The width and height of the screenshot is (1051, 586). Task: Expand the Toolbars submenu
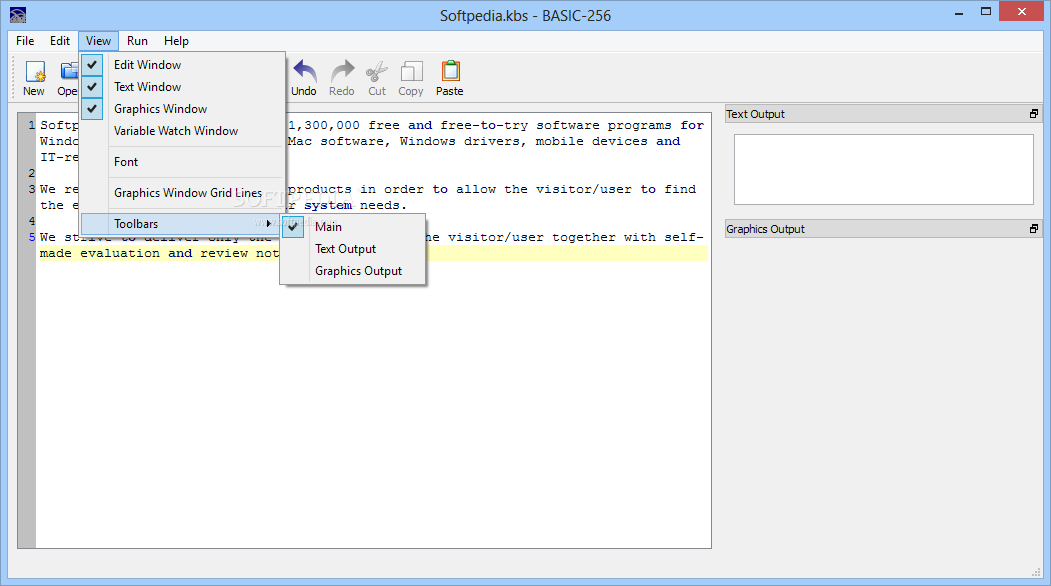[x=181, y=224]
